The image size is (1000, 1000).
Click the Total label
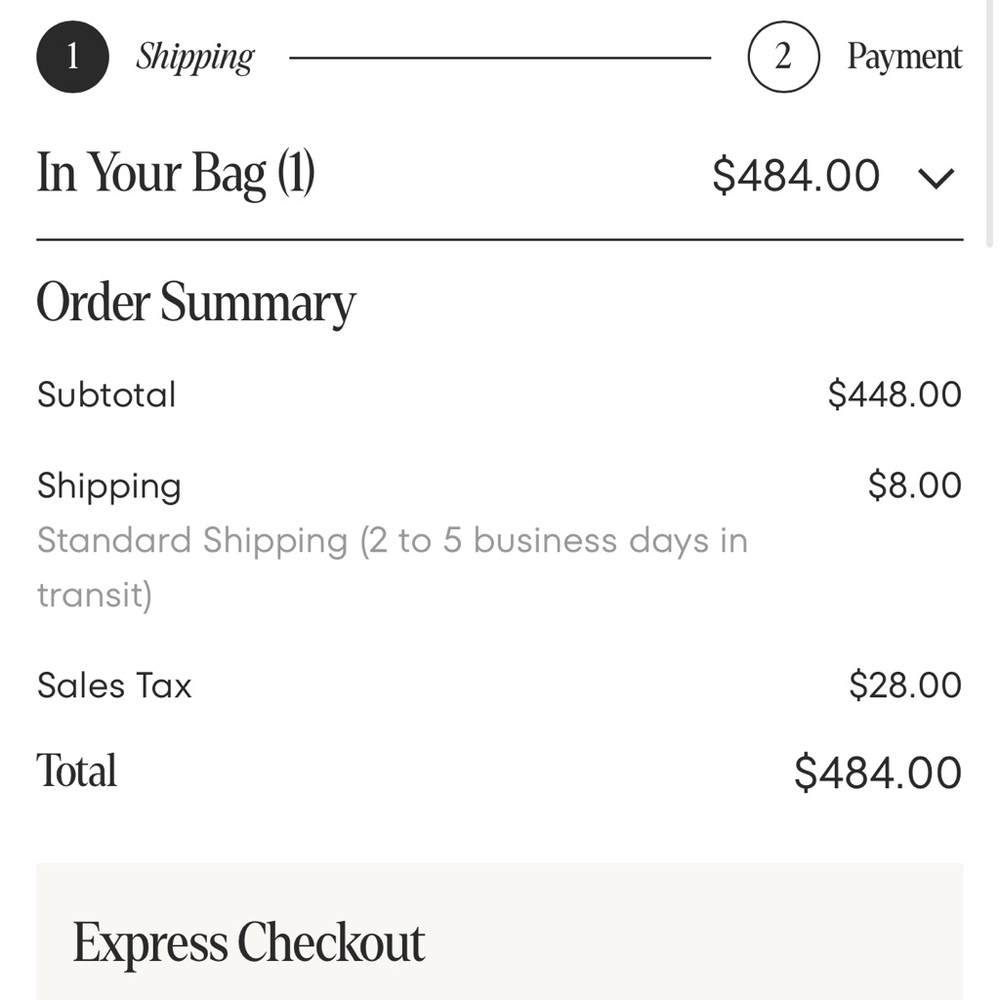coord(77,771)
